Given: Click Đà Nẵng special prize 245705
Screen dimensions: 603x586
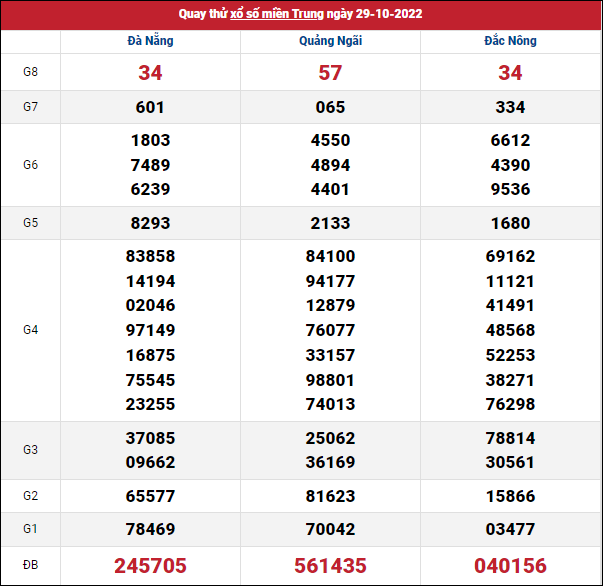Looking at the screenshot, I should tap(150, 565).
